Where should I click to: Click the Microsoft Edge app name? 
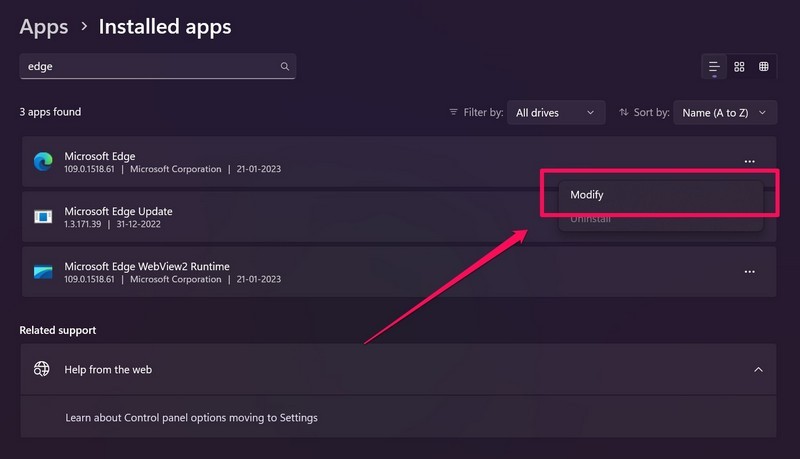coord(100,156)
